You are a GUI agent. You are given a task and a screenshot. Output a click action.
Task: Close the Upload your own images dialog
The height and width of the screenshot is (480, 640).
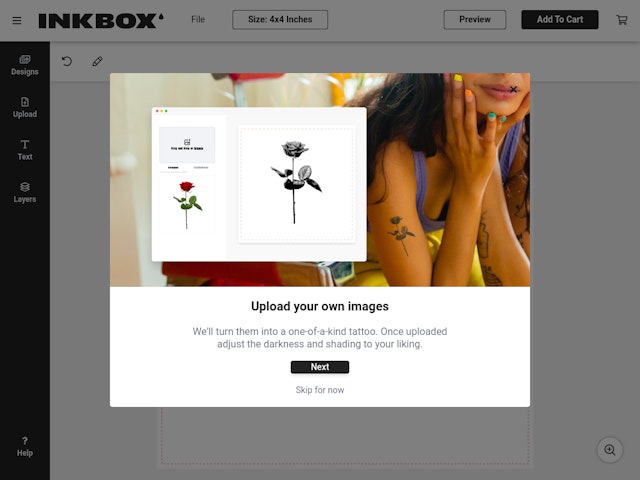coord(513,89)
